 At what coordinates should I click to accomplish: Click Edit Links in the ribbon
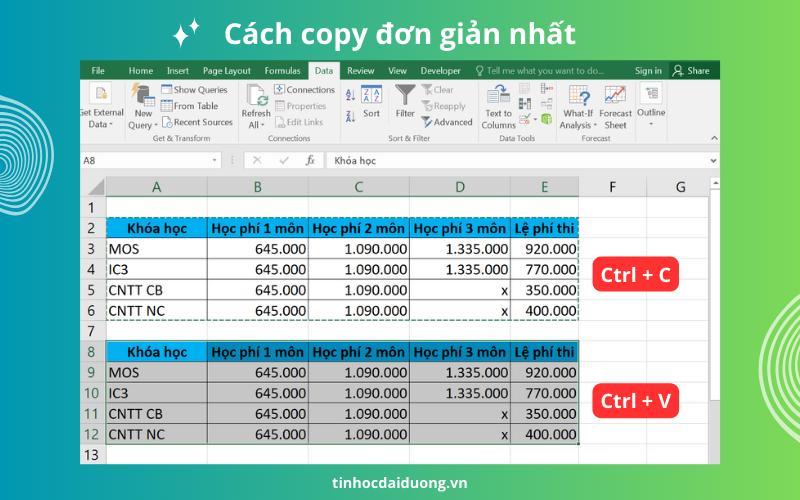click(x=299, y=122)
